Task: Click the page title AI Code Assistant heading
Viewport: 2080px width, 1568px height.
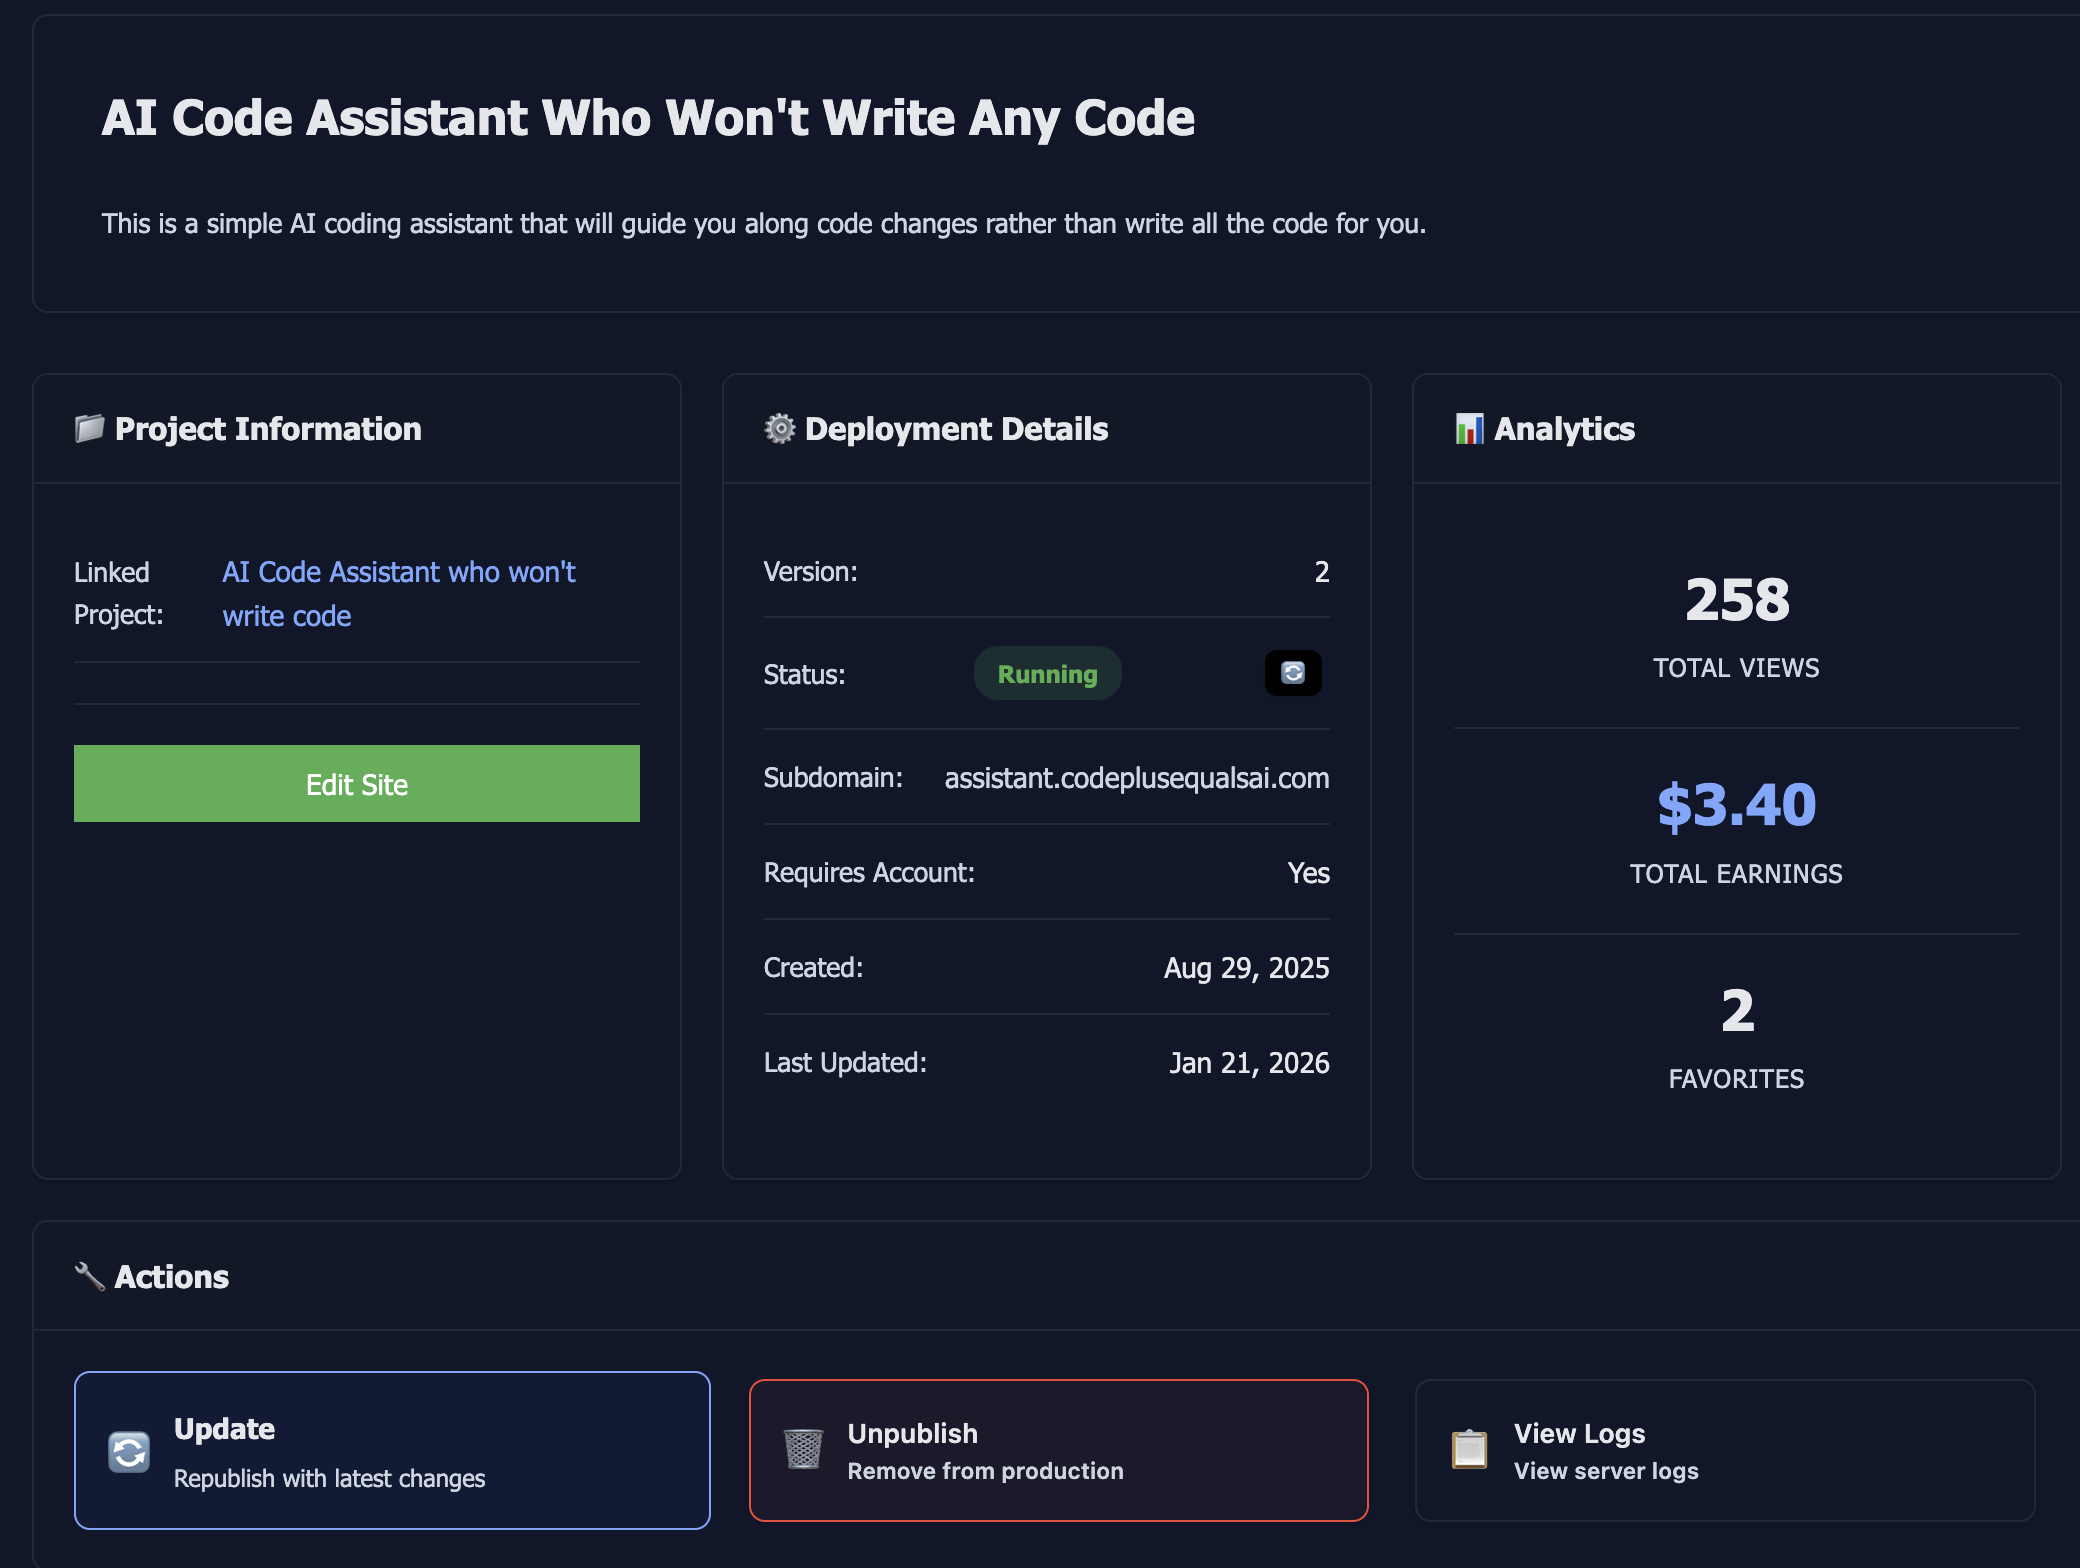Action: coord(648,117)
